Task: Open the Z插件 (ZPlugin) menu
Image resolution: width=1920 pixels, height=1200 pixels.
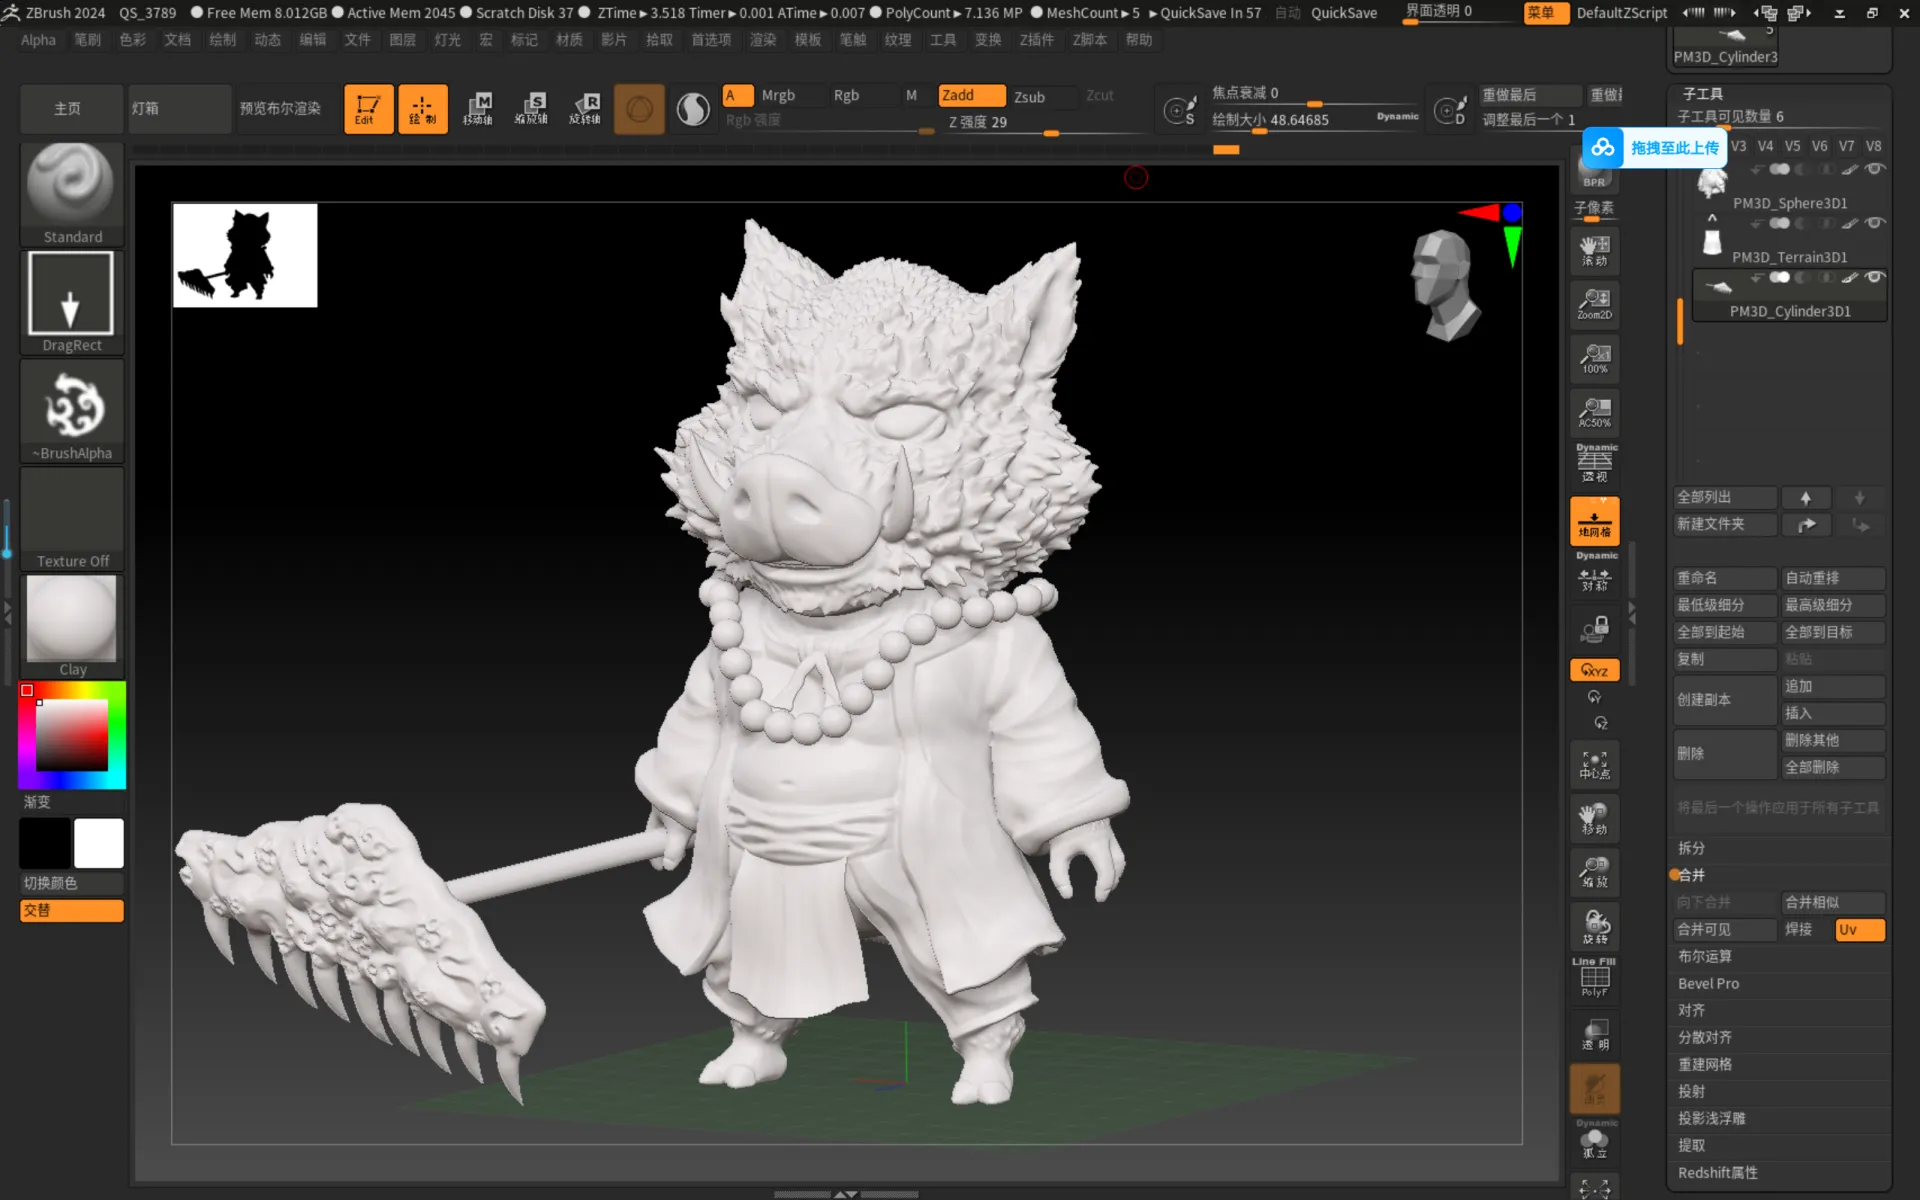Action: [1036, 40]
